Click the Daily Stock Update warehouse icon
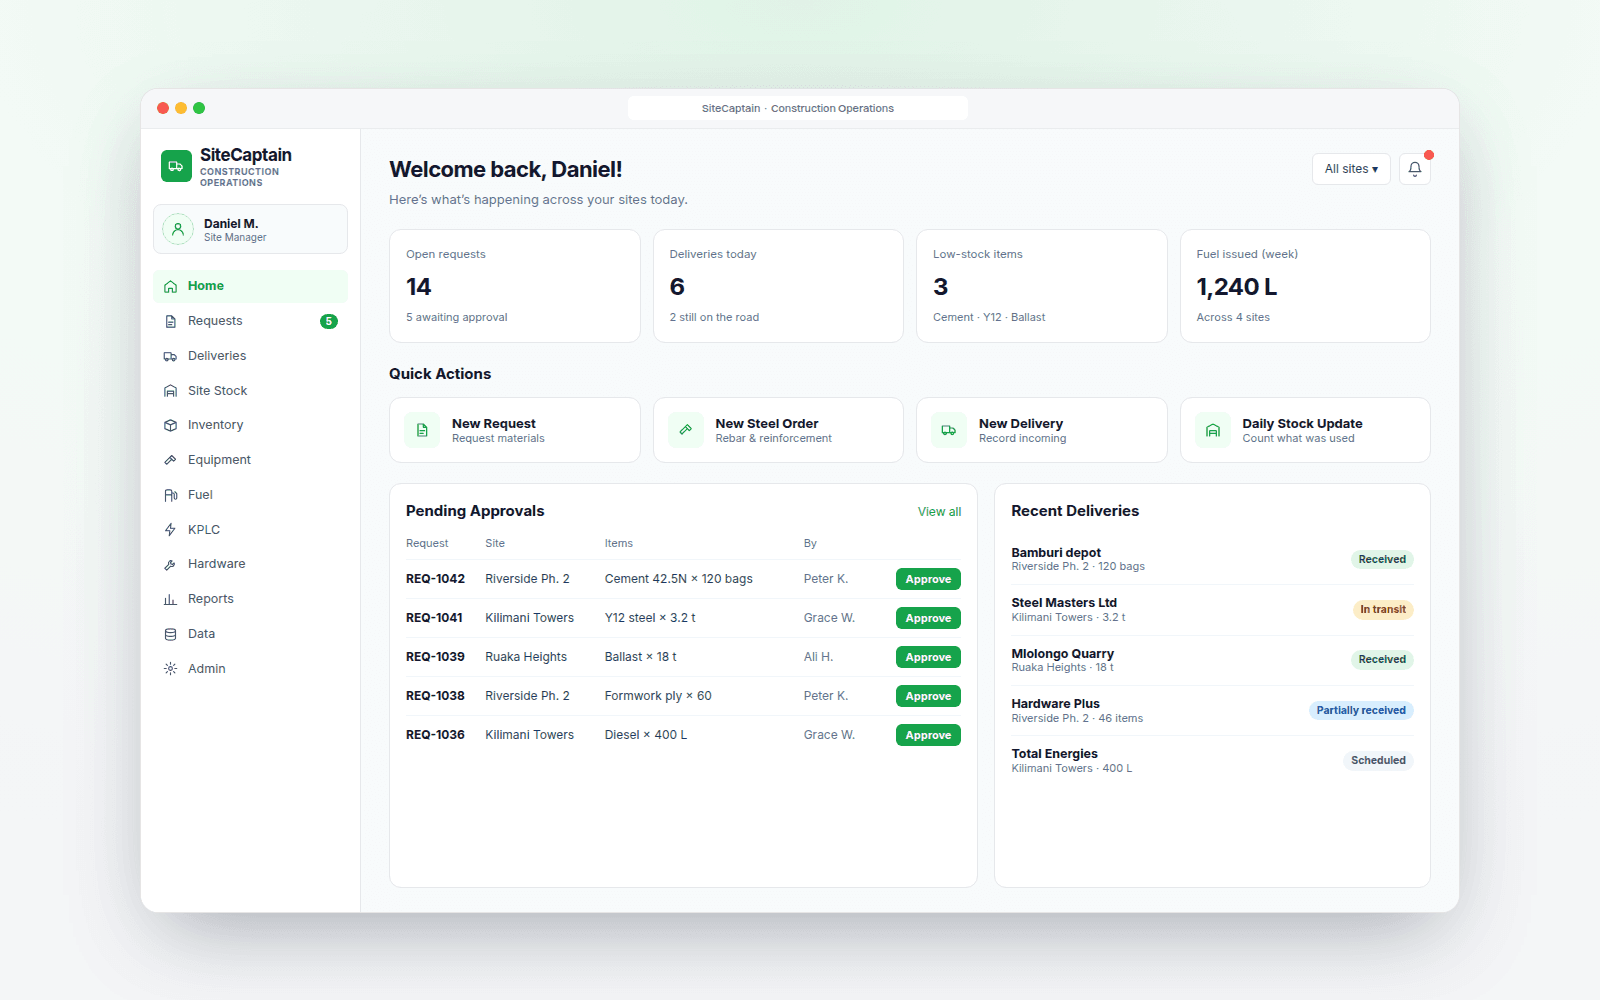 tap(1213, 430)
